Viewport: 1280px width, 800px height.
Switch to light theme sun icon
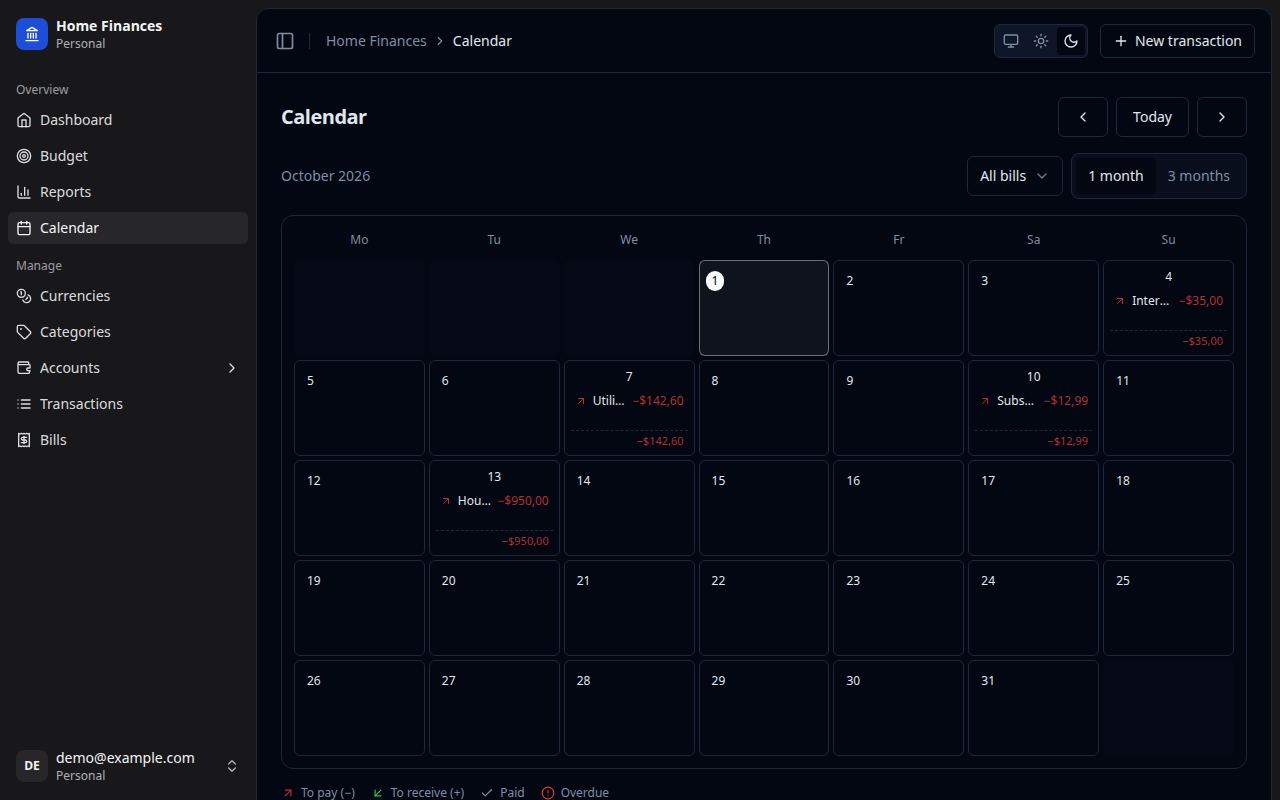coord(1041,41)
